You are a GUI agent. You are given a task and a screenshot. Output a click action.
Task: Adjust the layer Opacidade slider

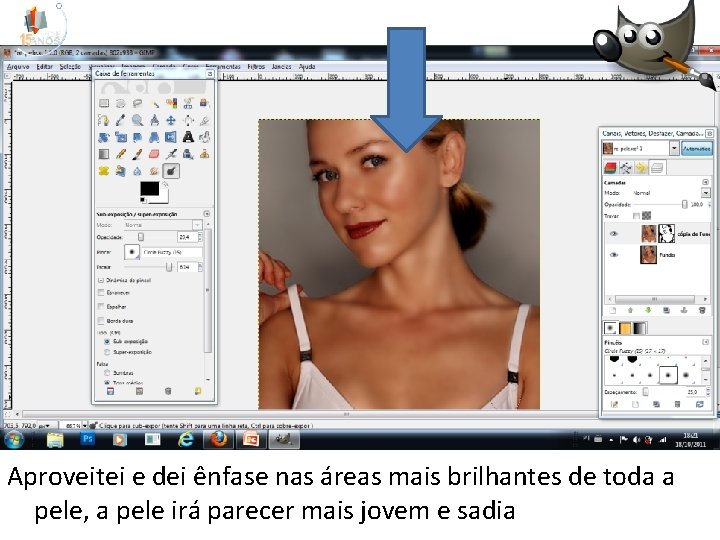coord(684,204)
